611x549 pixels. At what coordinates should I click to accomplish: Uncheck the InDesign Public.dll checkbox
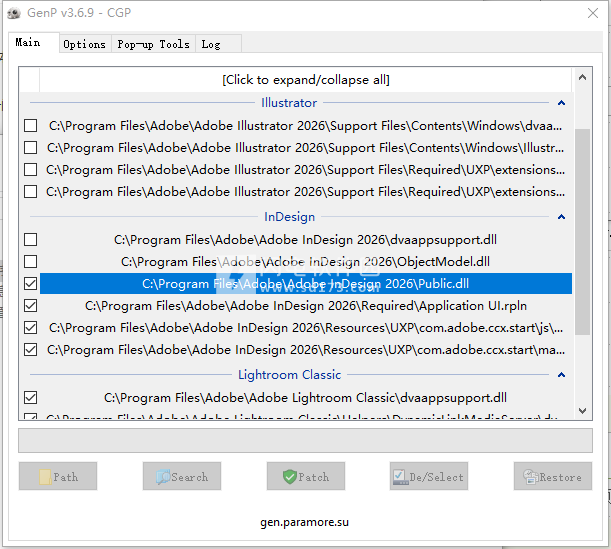click(31, 284)
